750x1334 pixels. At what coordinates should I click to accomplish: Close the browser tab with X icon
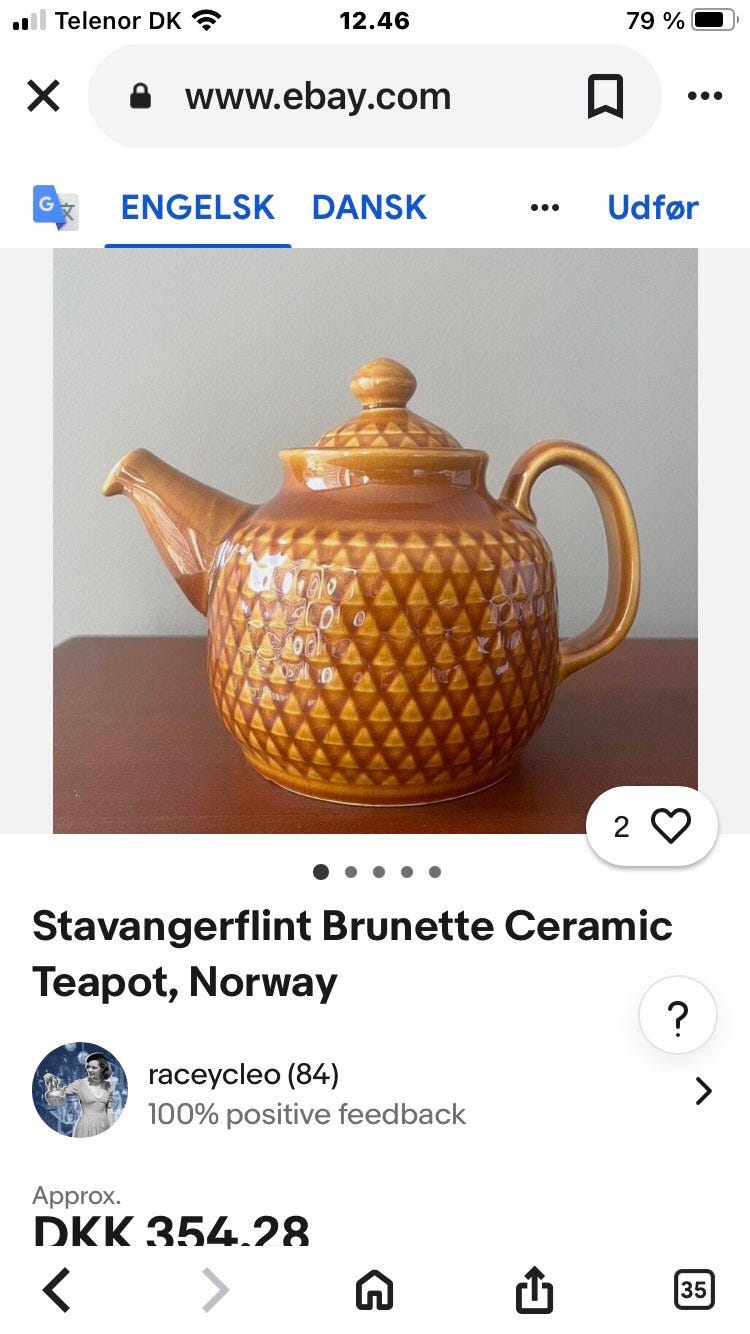tap(43, 97)
